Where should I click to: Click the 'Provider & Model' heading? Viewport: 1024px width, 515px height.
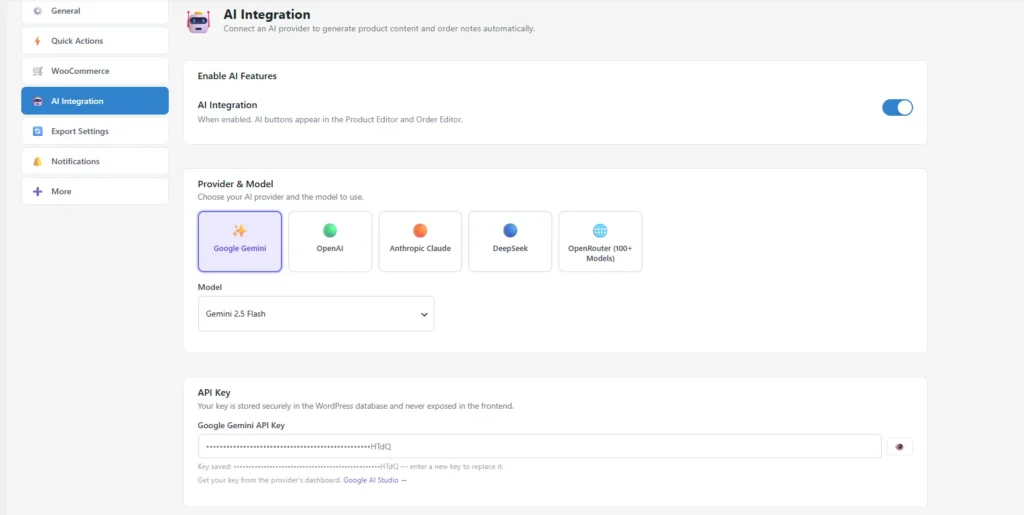(235, 184)
